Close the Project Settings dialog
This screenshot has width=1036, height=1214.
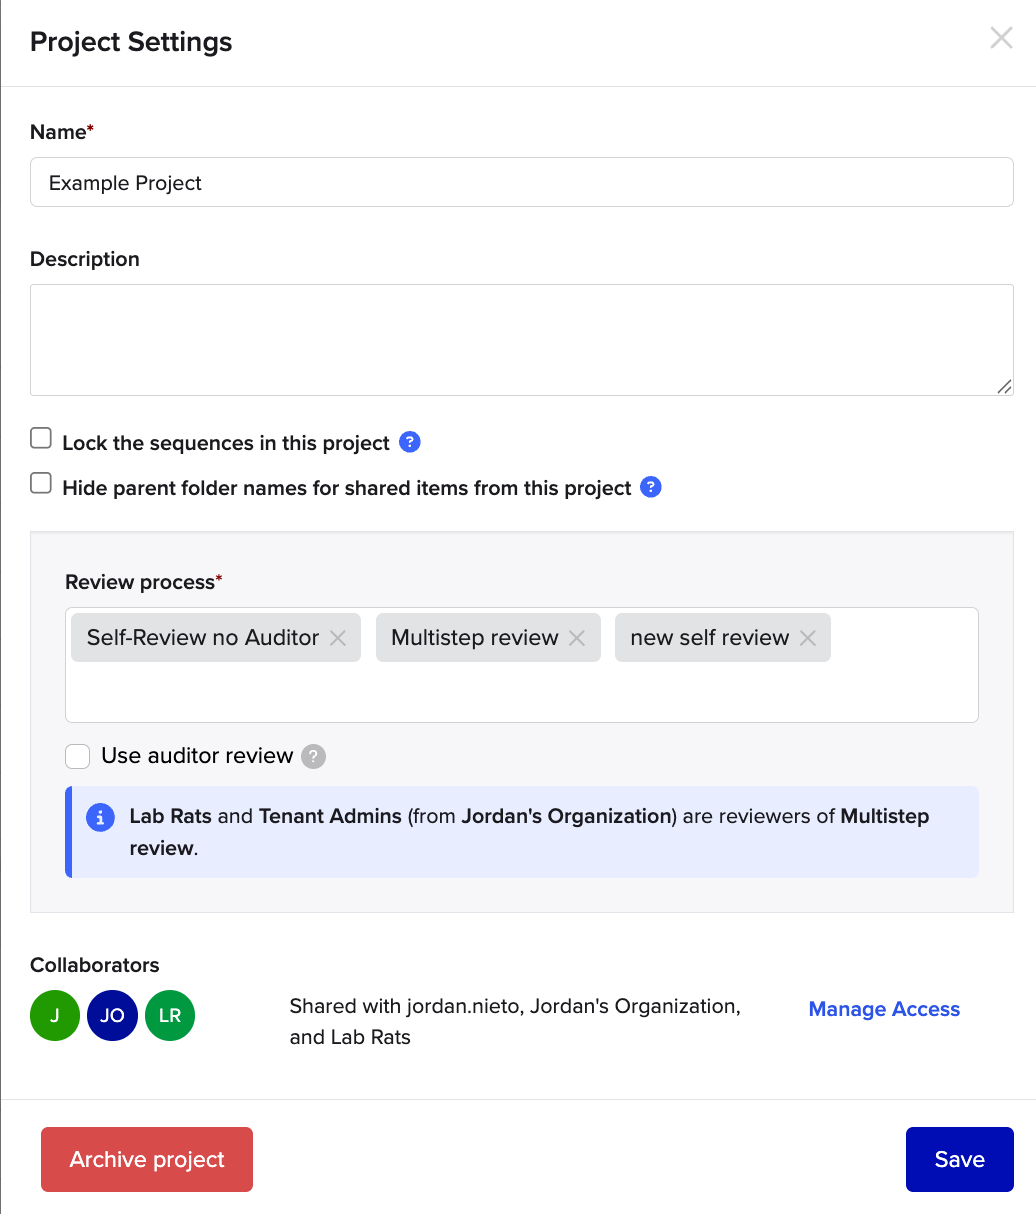pyautogui.click(x=1001, y=39)
